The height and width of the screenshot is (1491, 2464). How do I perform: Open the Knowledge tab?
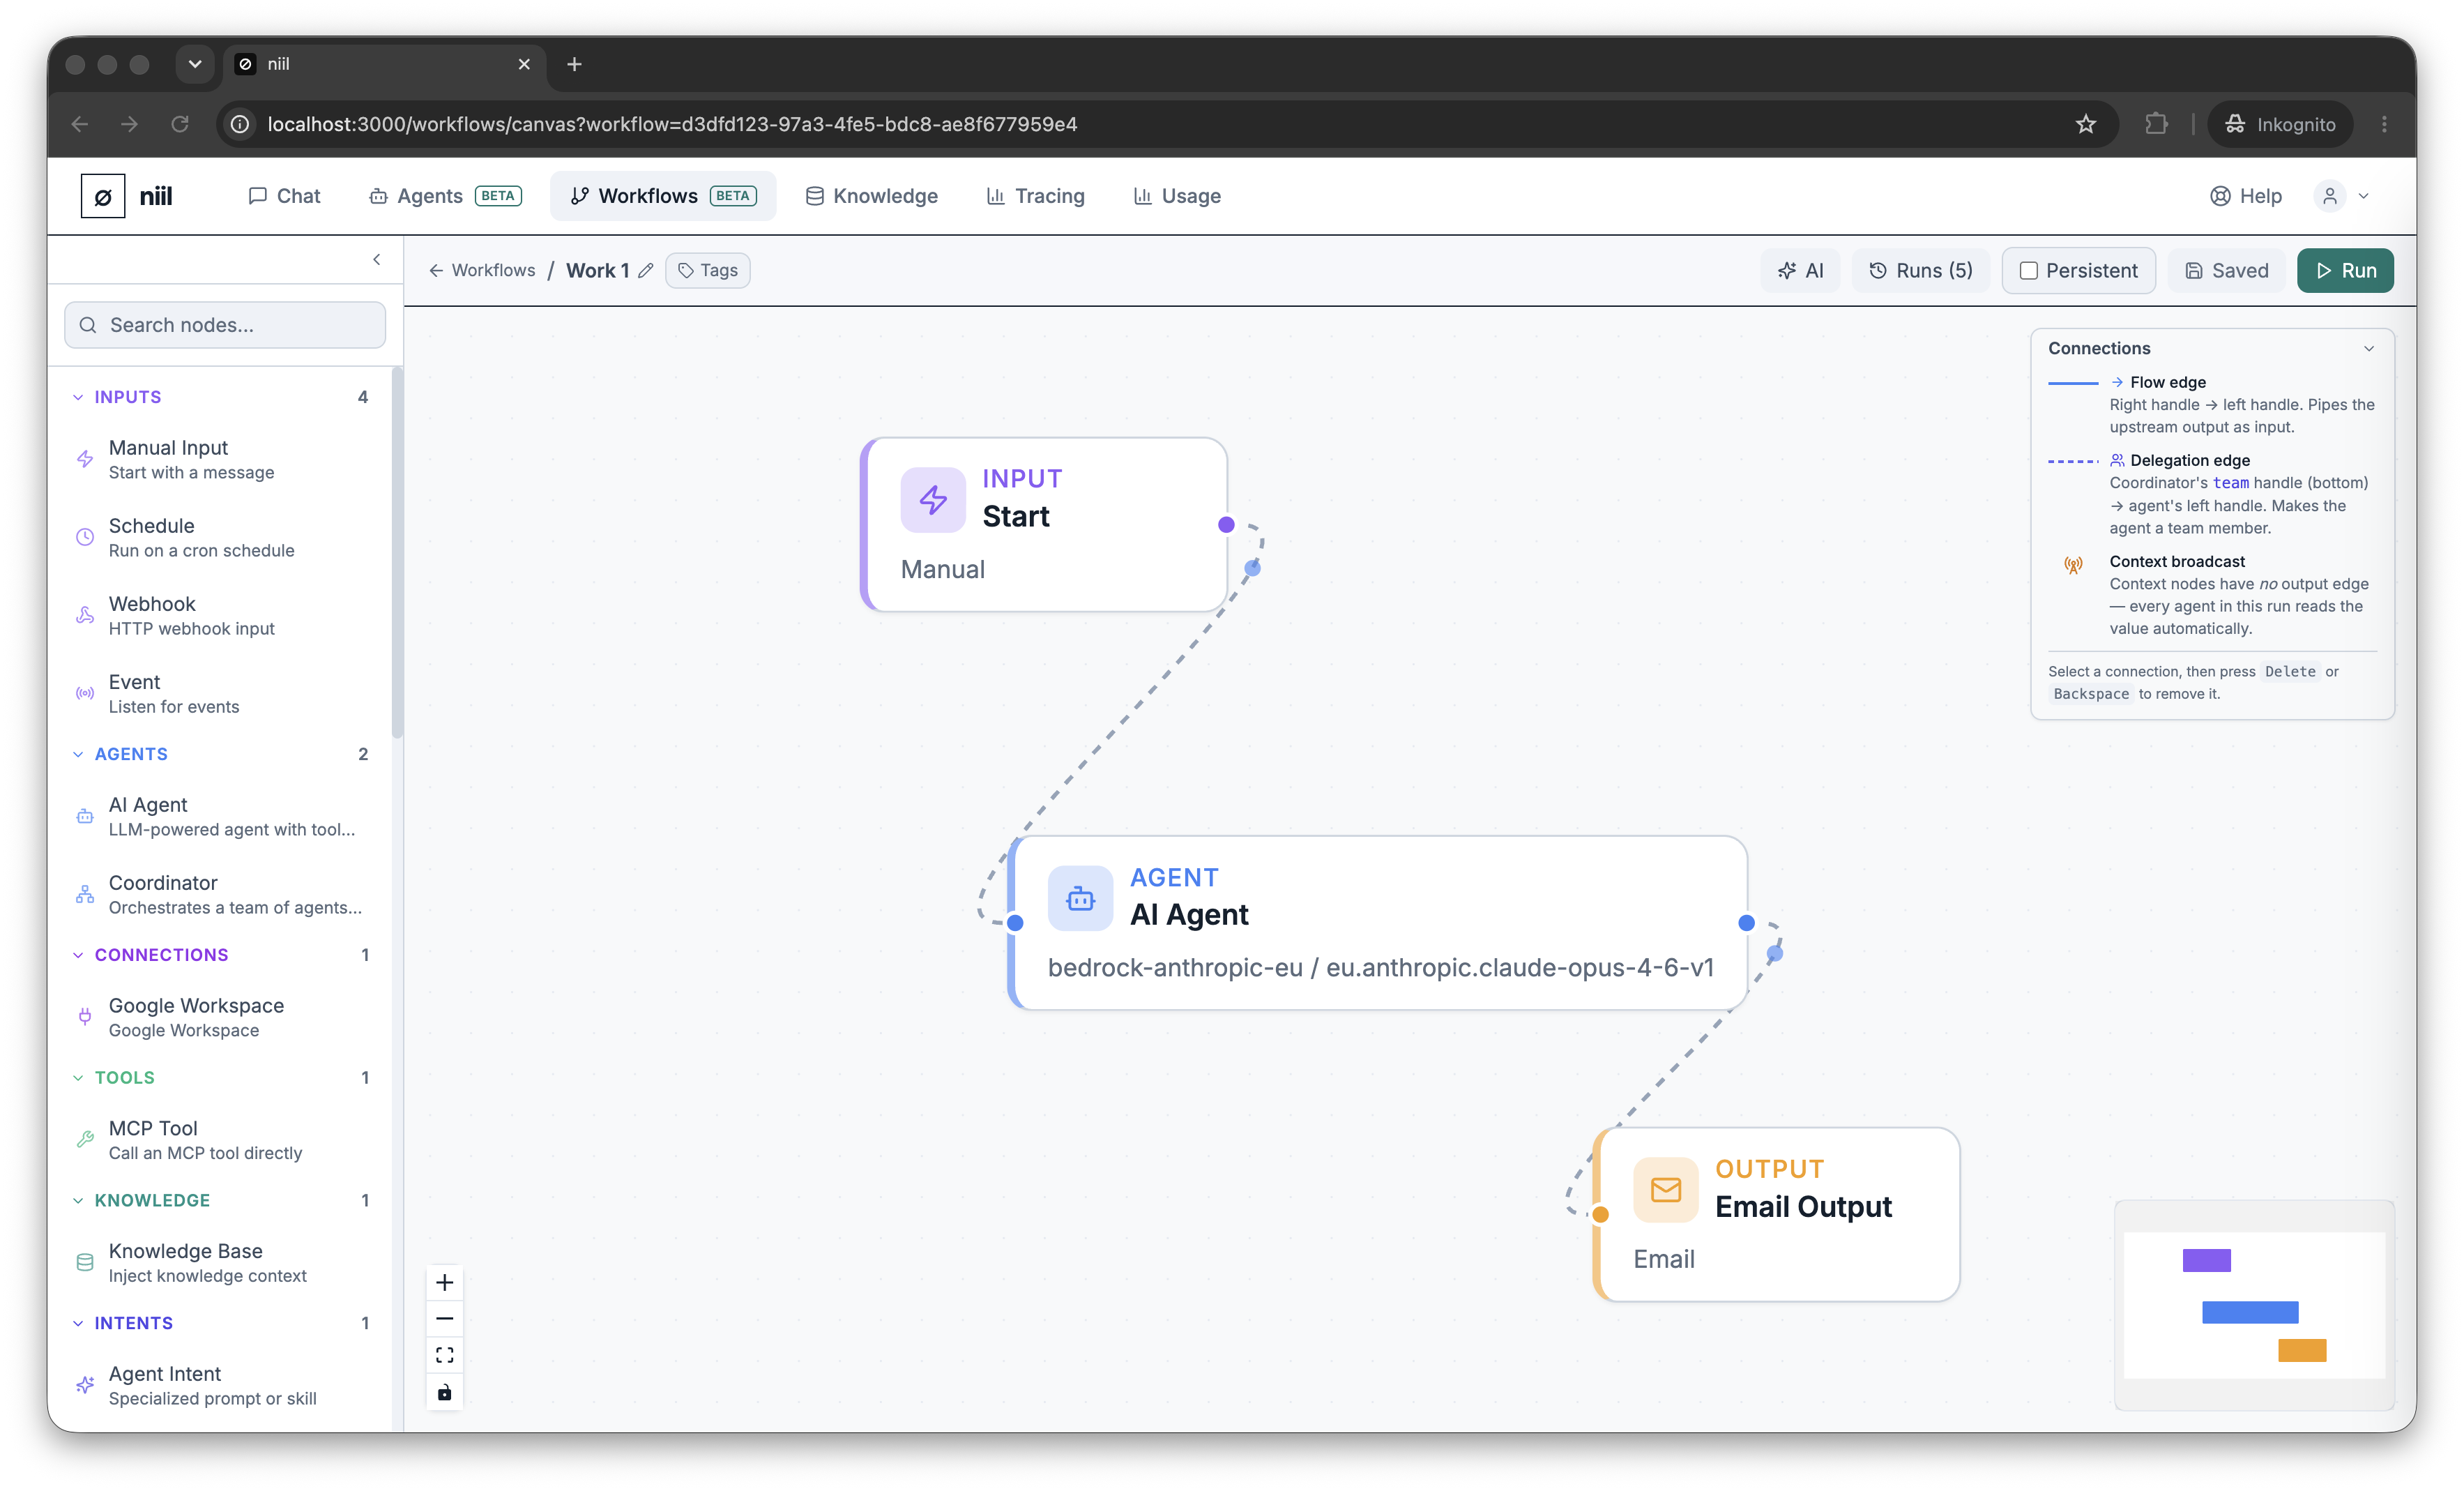click(871, 196)
